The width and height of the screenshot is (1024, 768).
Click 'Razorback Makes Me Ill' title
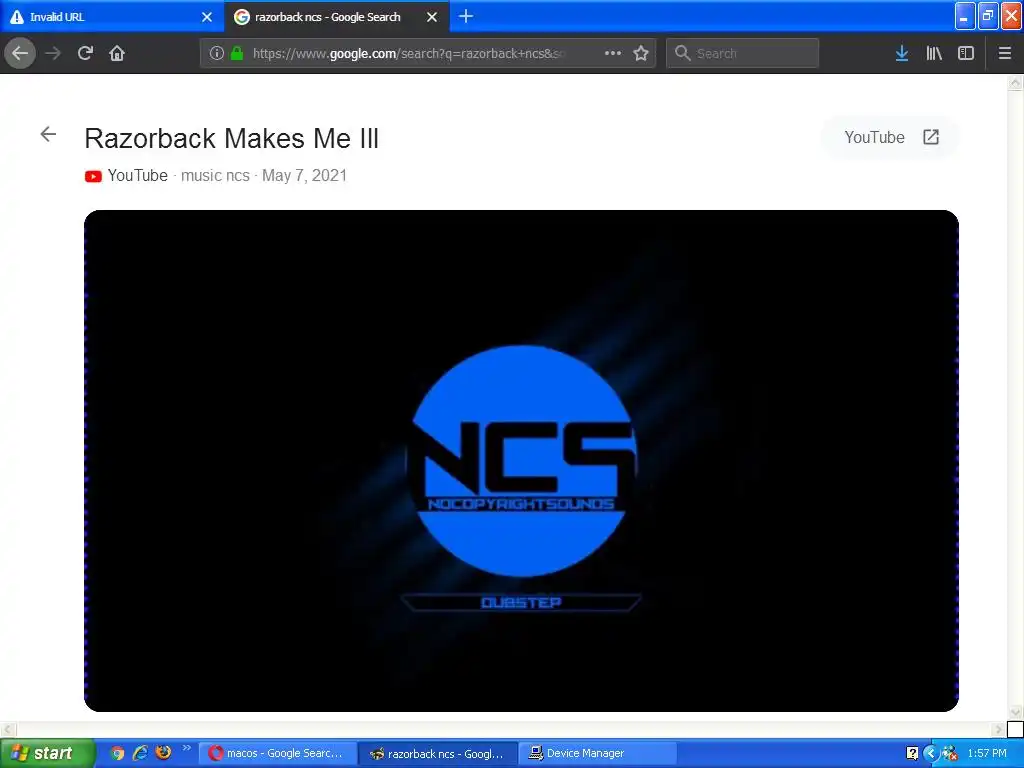231,138
